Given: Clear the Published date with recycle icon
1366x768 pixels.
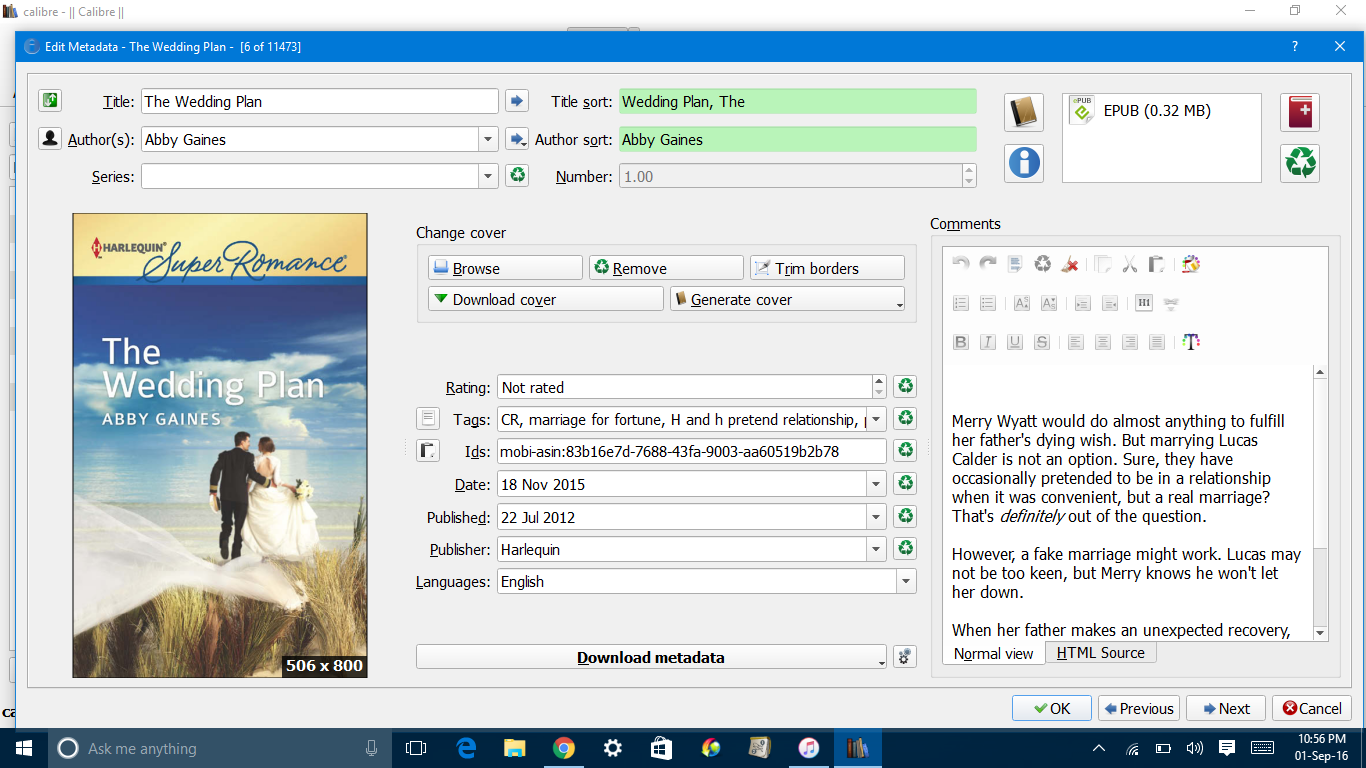Looking at the screenshot, I should (905, 517).
